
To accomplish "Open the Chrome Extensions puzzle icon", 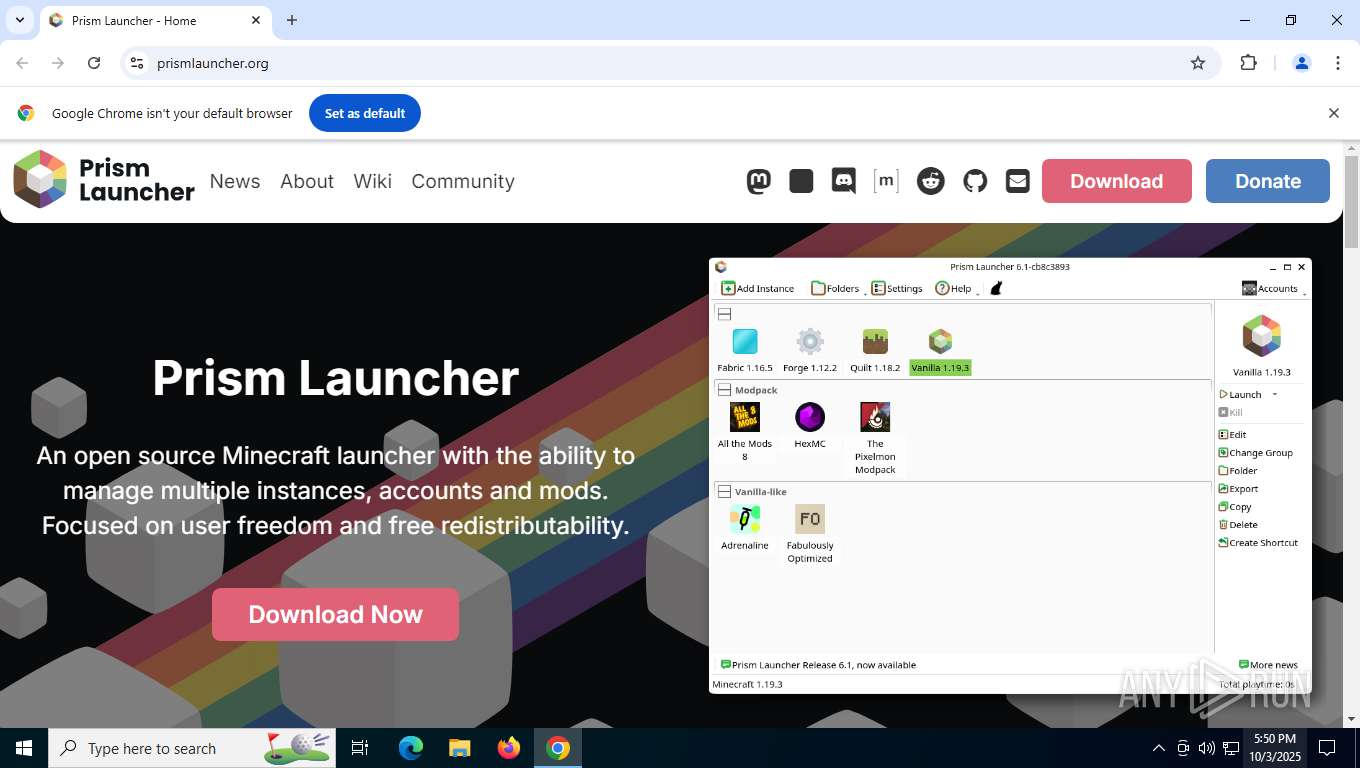I will [1248, 63].
